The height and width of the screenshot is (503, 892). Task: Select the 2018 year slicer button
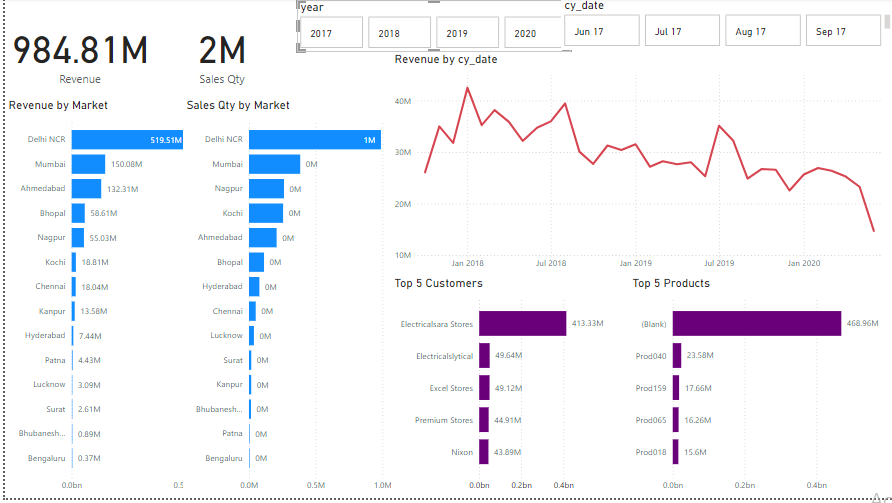click(x=398, y=33)
